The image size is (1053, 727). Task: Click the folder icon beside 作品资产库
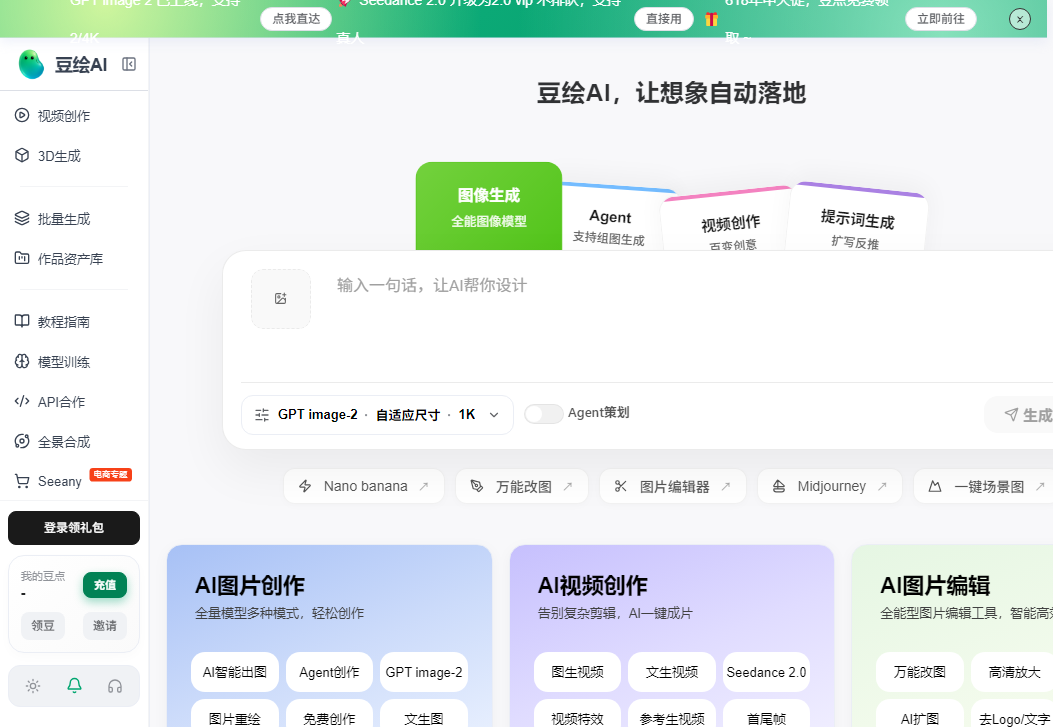click(22, 258)
